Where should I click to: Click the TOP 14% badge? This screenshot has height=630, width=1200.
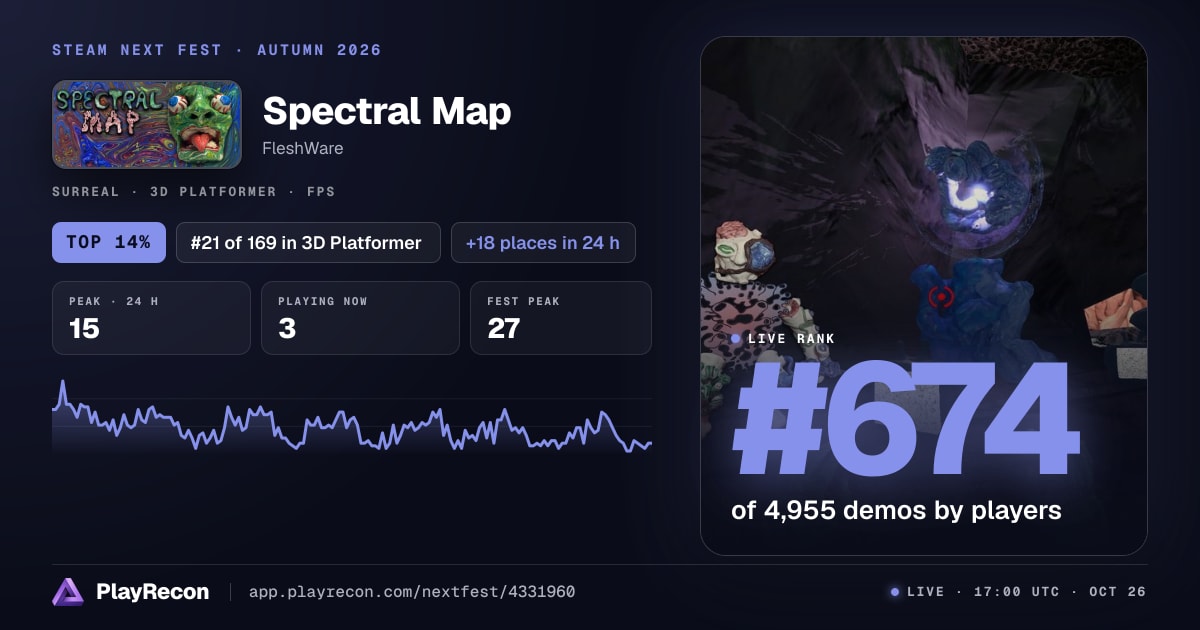click(109, 242)
